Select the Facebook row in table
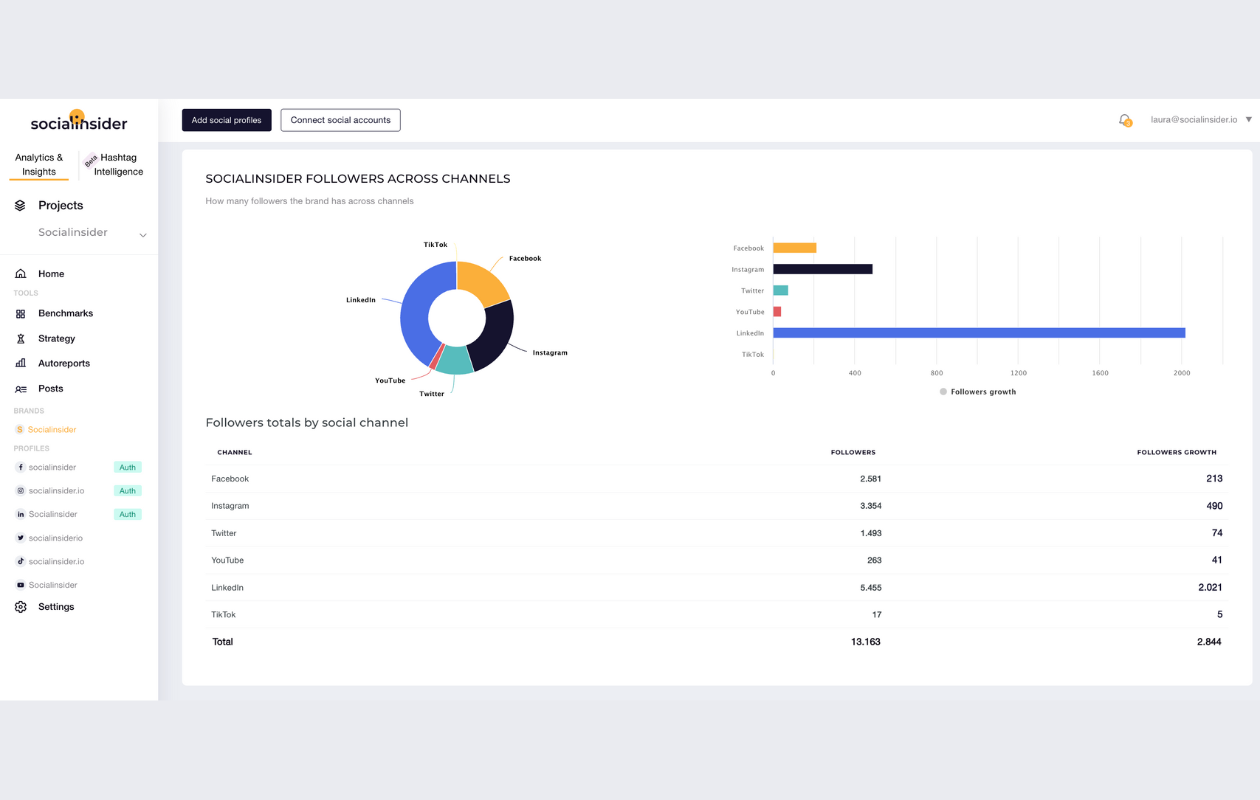 coord(717,479)
